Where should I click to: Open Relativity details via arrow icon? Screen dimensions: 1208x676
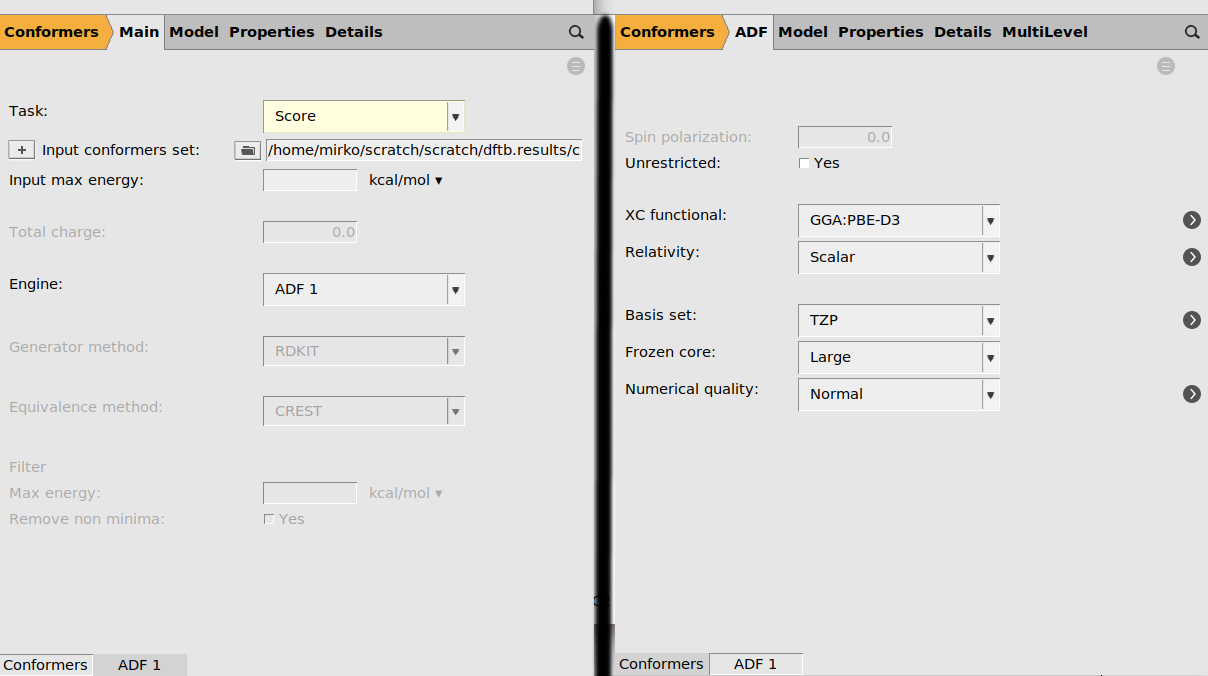point(1191,257)
